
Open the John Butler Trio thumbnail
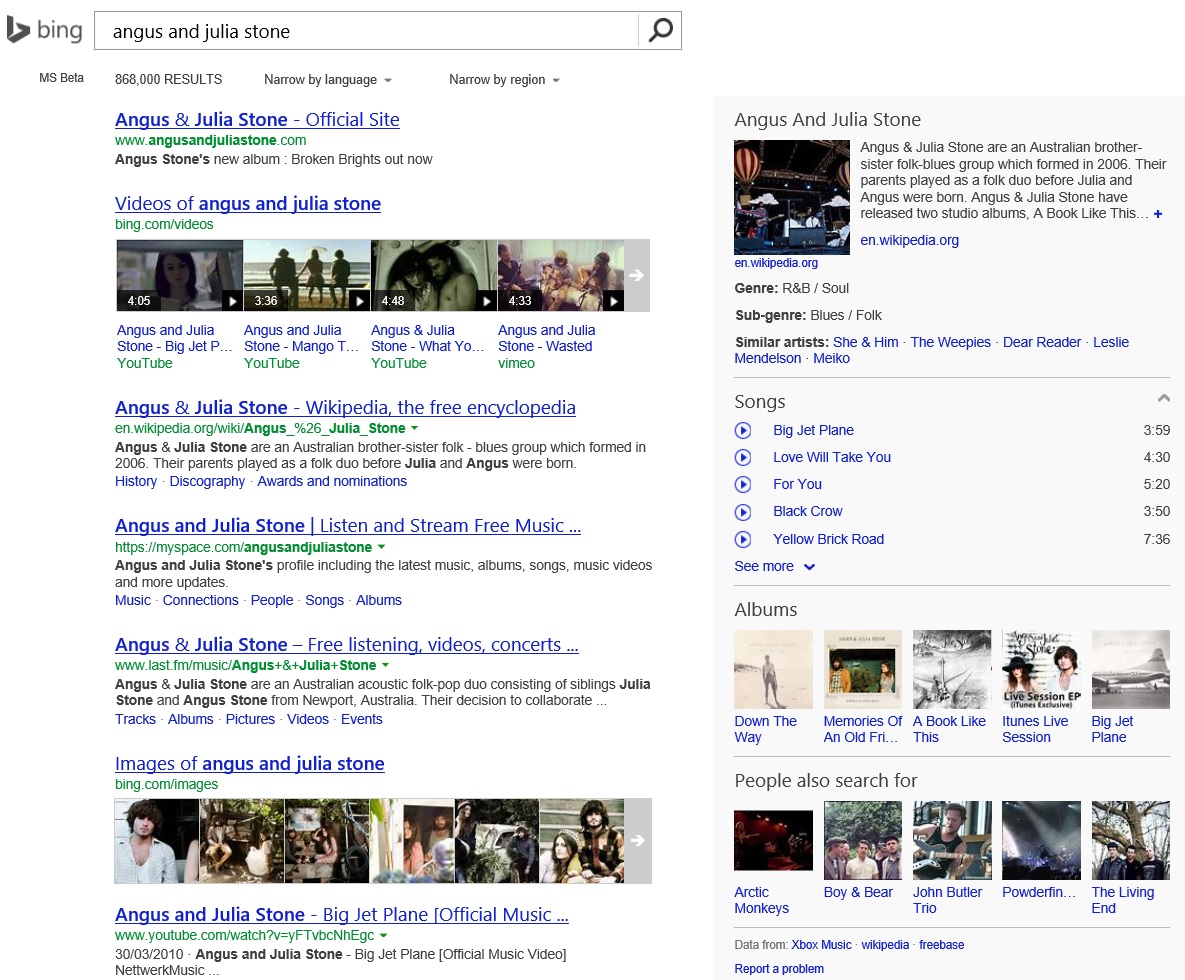952,840
